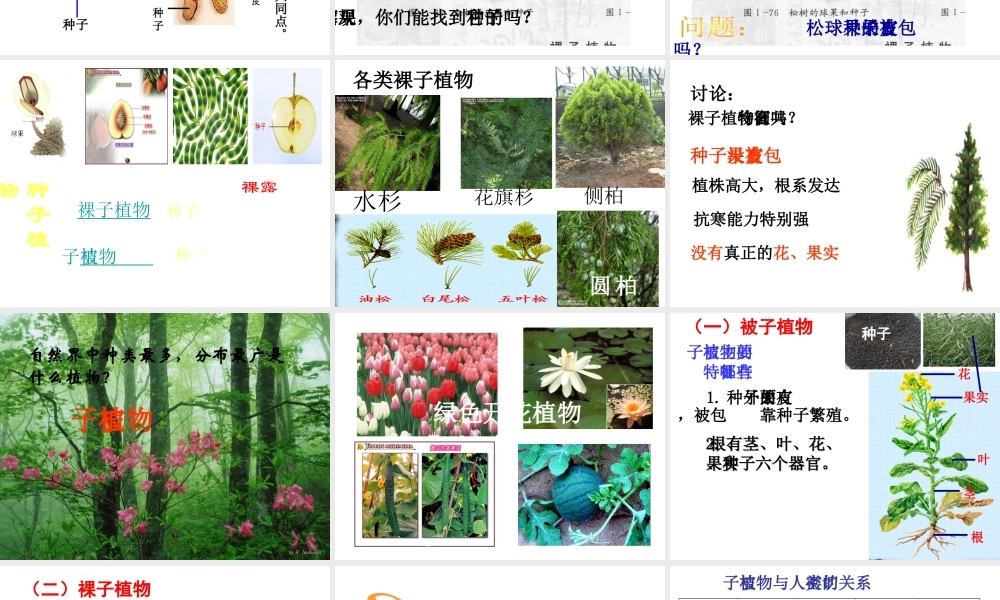Click the 裸子植物 underlined link
1000x600 pixels.
(x=114, y=210)
